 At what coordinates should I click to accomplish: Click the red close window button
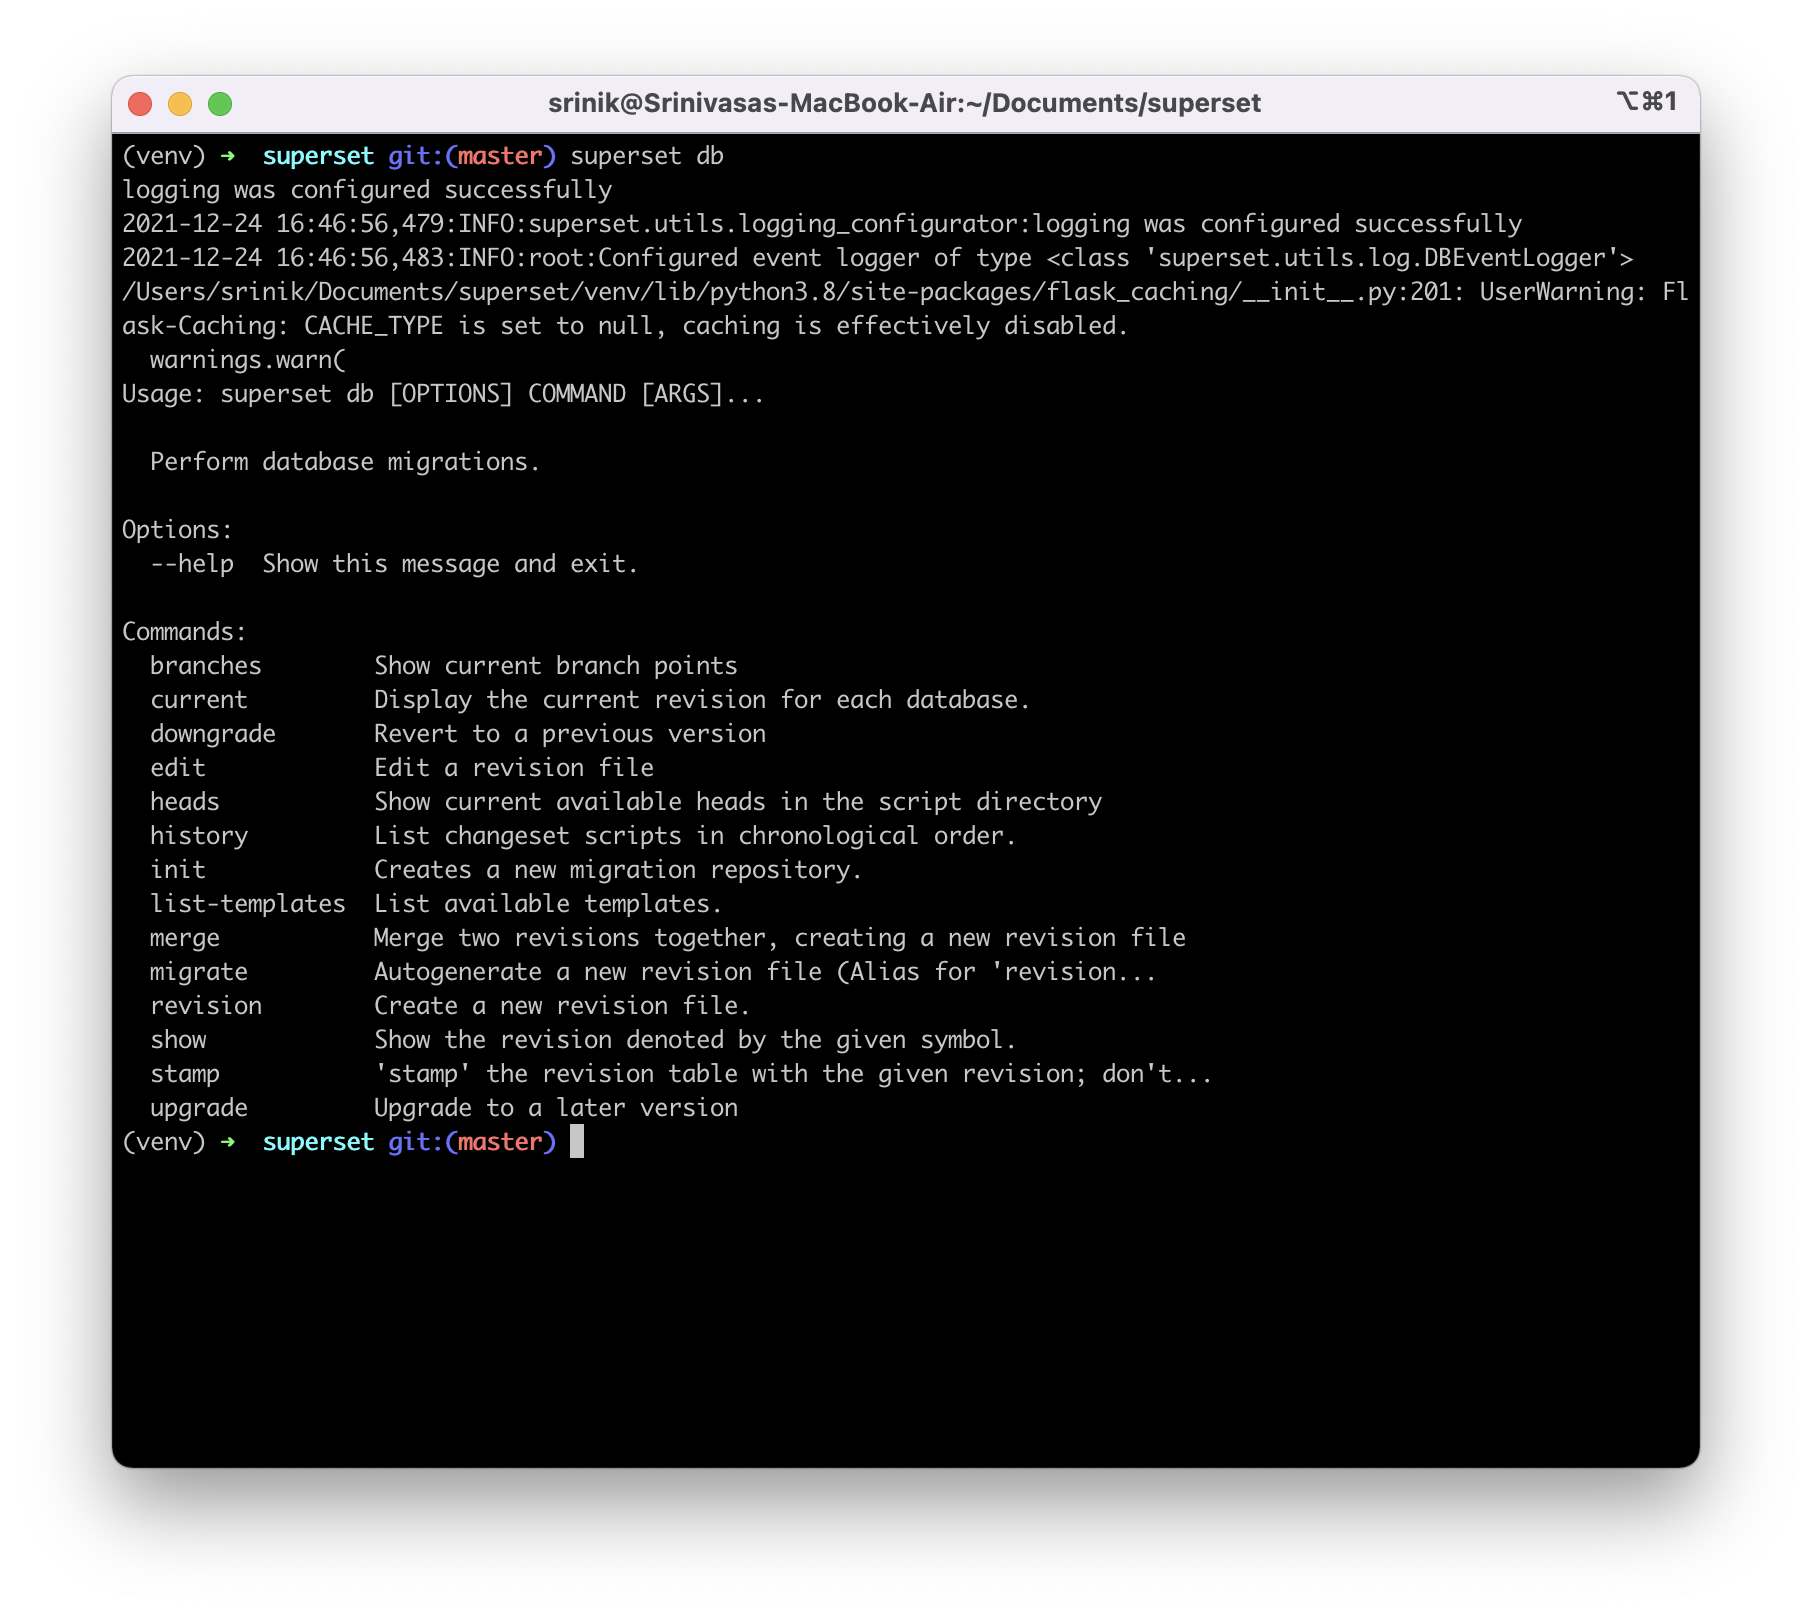coord(140,104)
